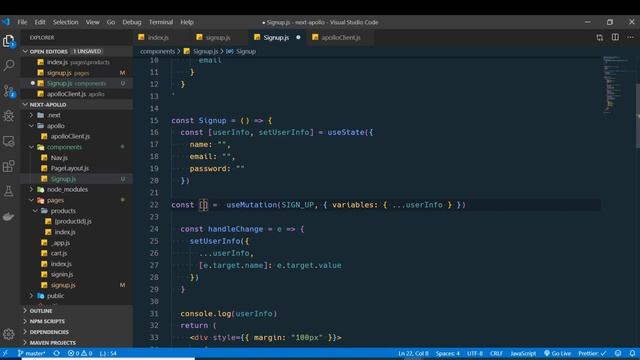Click components in the breadcrumb path

tap(157, 51)
